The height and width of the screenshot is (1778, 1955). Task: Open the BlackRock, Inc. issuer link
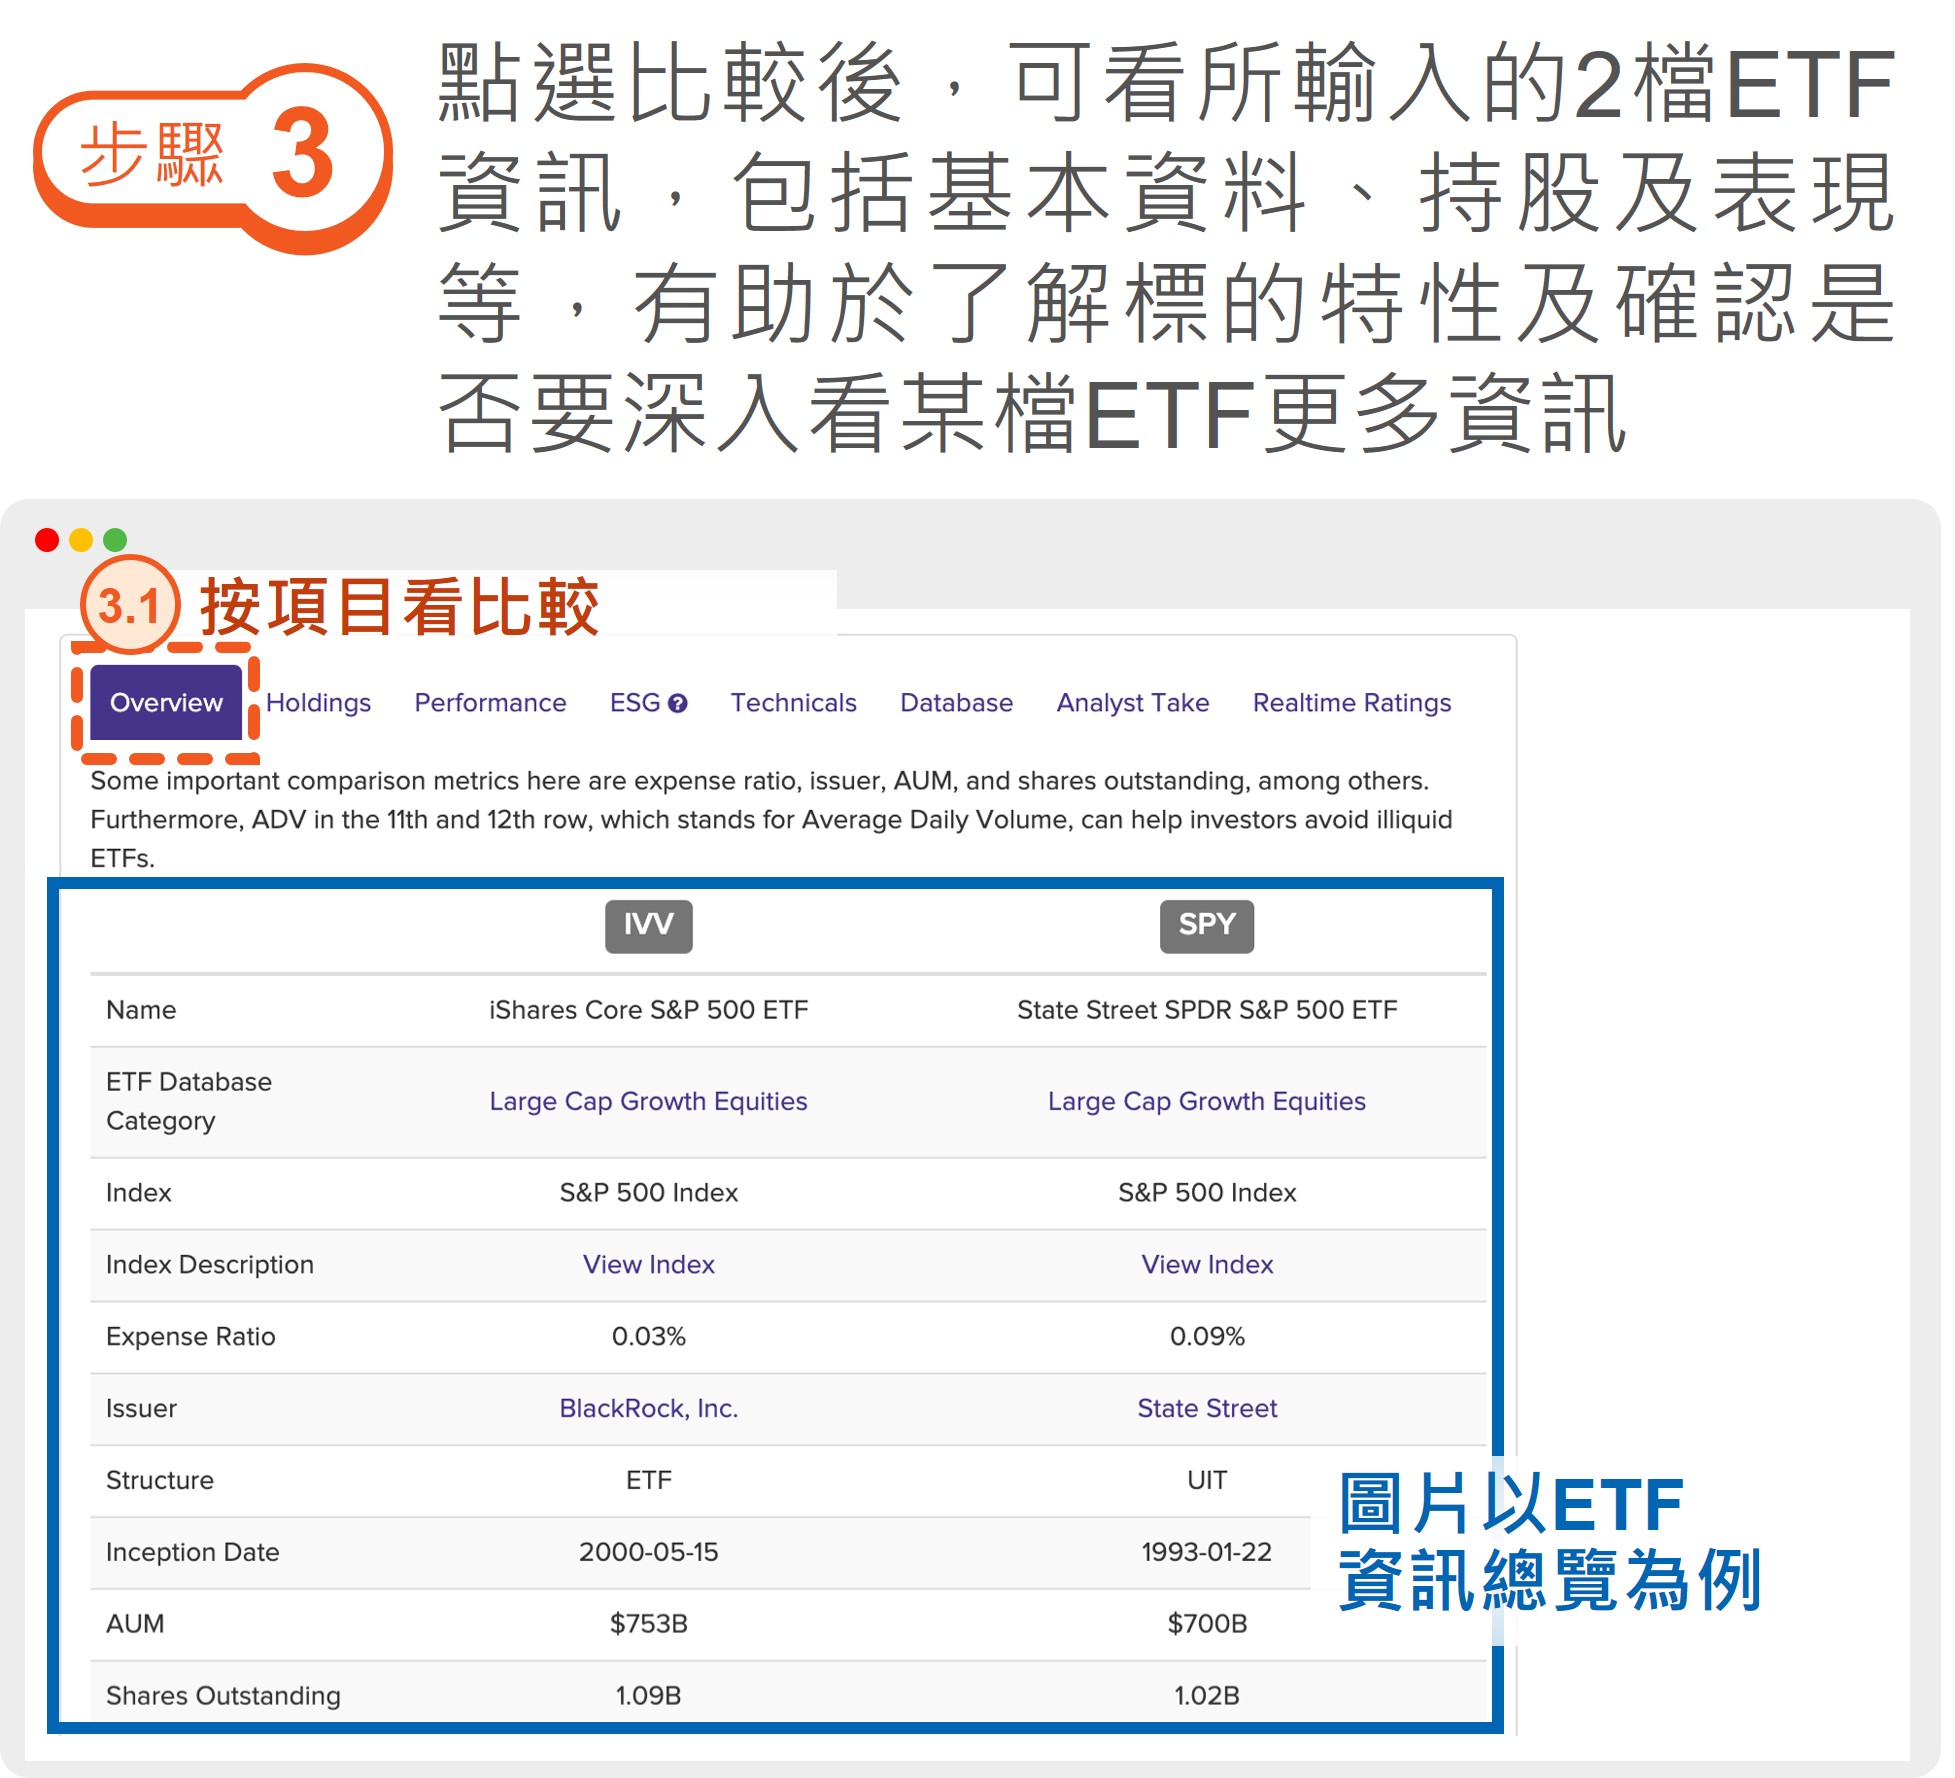coord(649,1408)
